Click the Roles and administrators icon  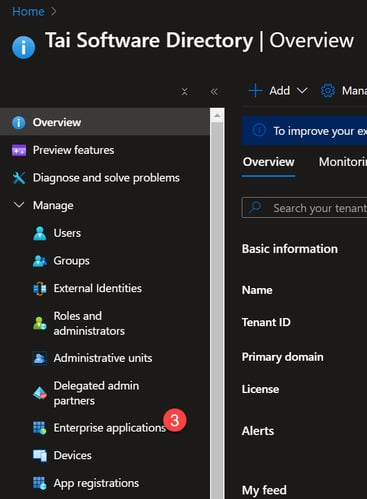[x=40, y=323]
